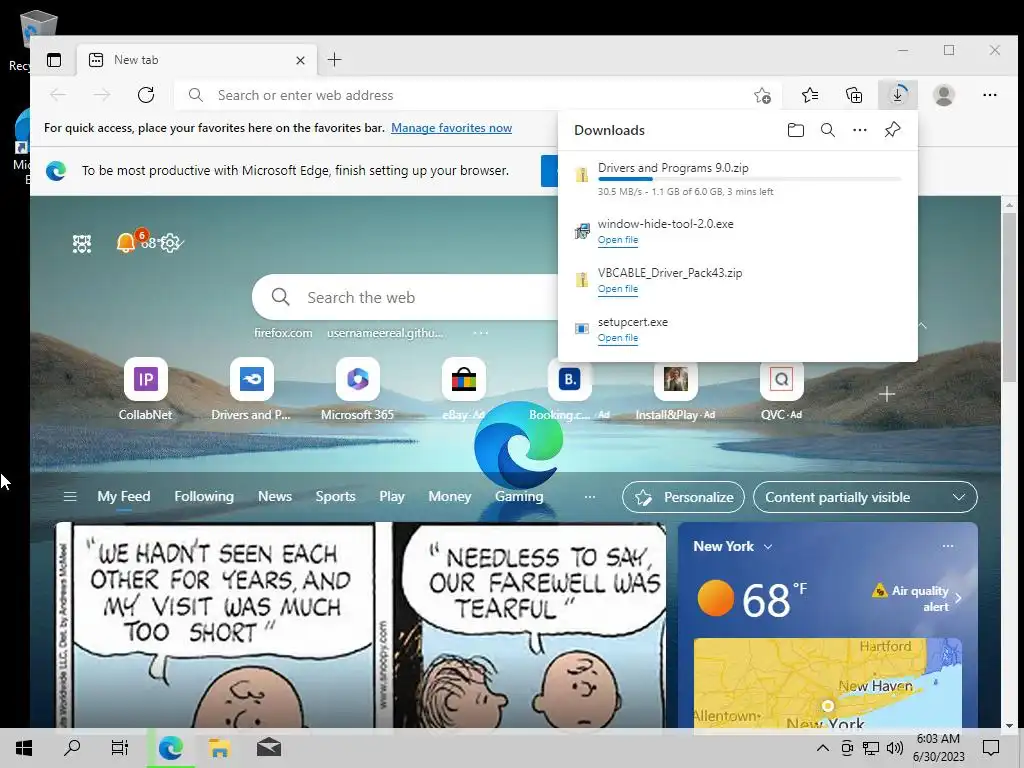Click window-hide-tool-2.0.exe file name
Screen dimensions: 1024x768
665,223
